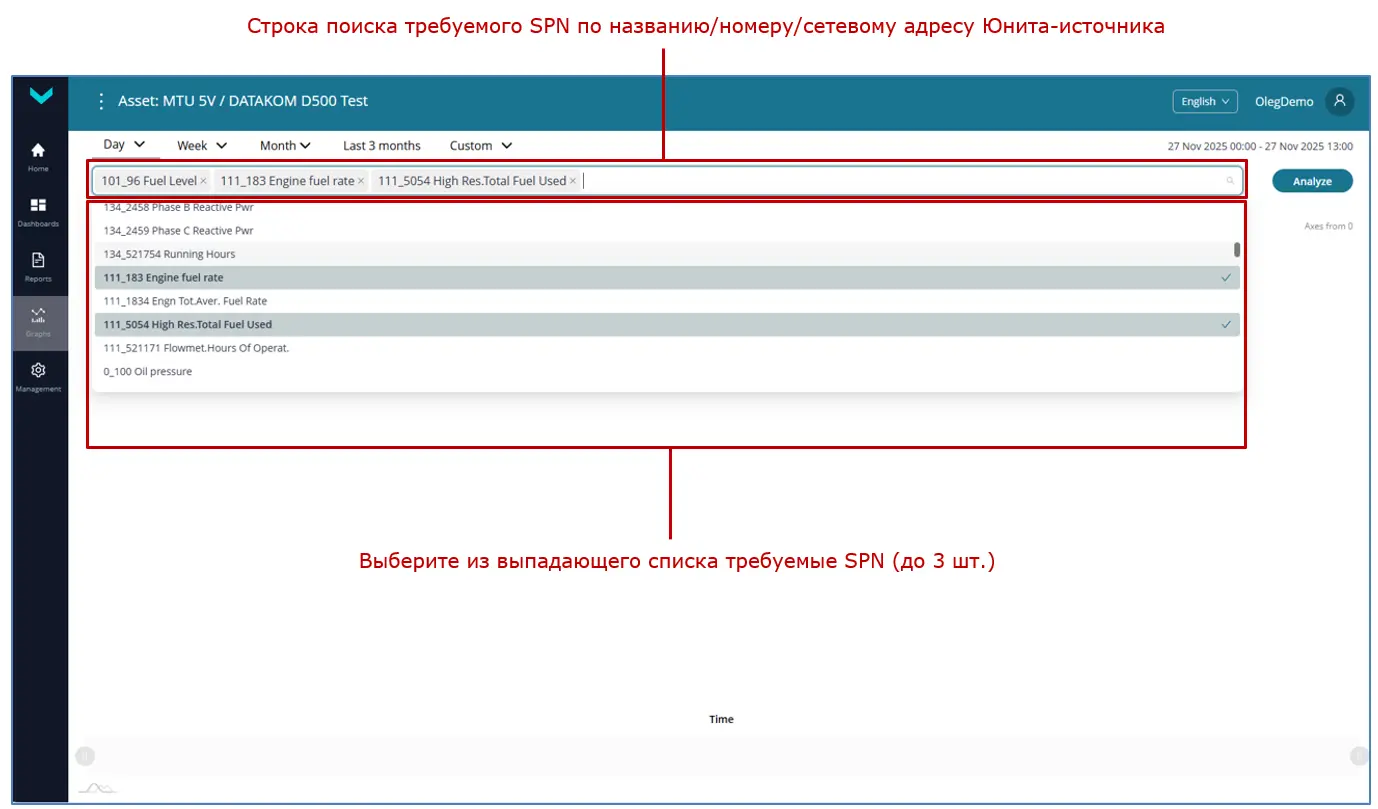Open the Day period dropdown

(x=123, y=144)
